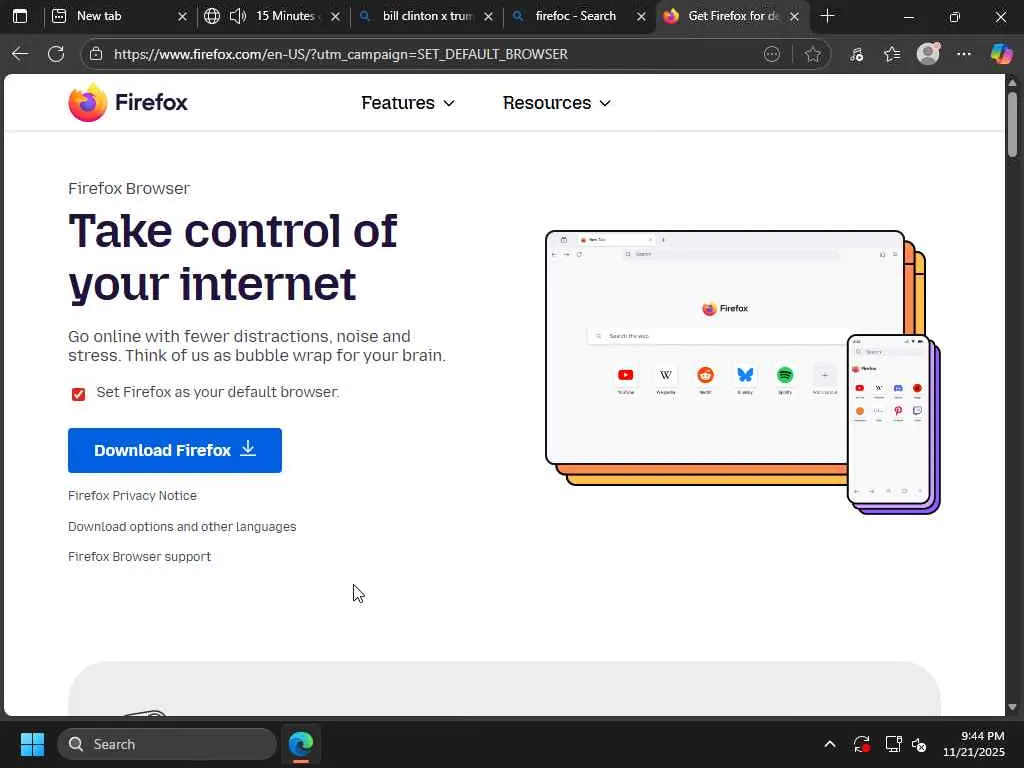Open the browser profile avatar
Screen dimensions: 1024x768
coord(928,54)
